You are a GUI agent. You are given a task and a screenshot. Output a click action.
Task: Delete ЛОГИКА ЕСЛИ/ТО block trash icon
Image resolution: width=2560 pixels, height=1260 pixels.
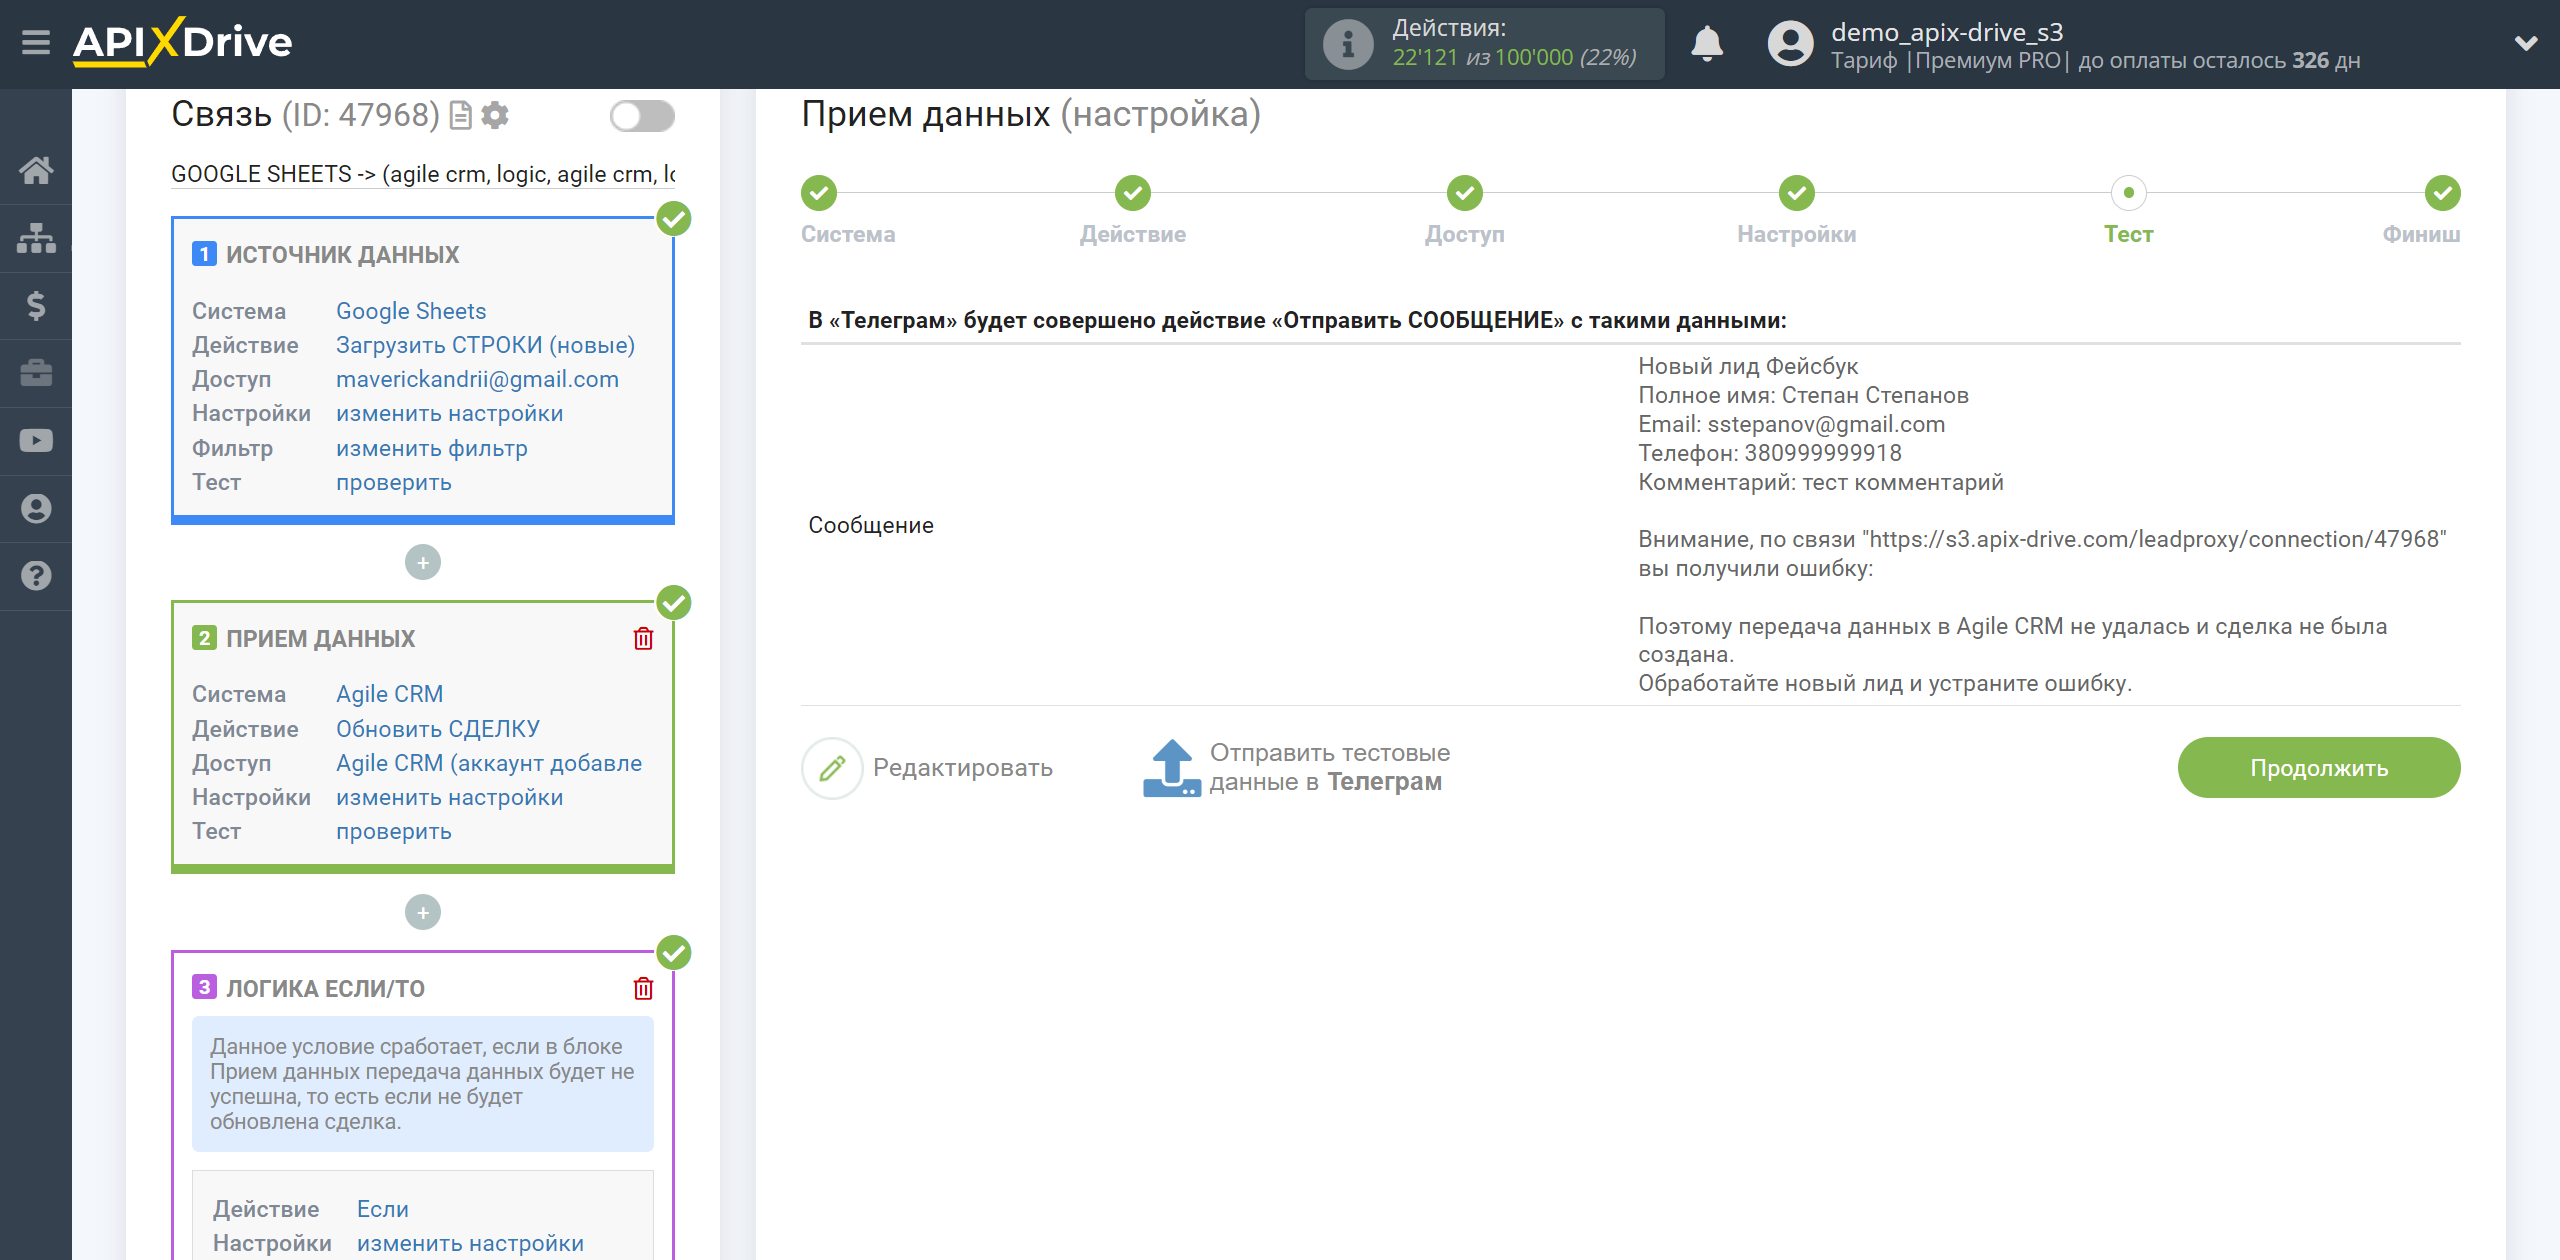[x=643, y=988]
